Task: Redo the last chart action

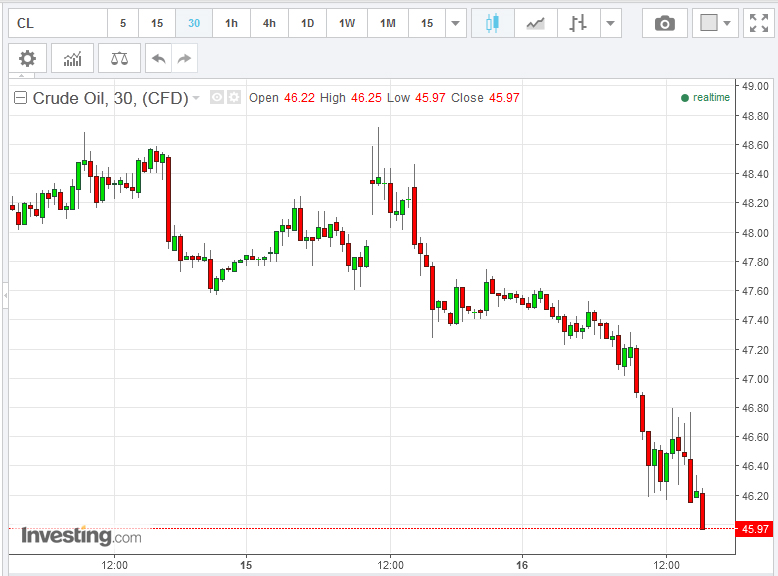Action: [185, 59]
